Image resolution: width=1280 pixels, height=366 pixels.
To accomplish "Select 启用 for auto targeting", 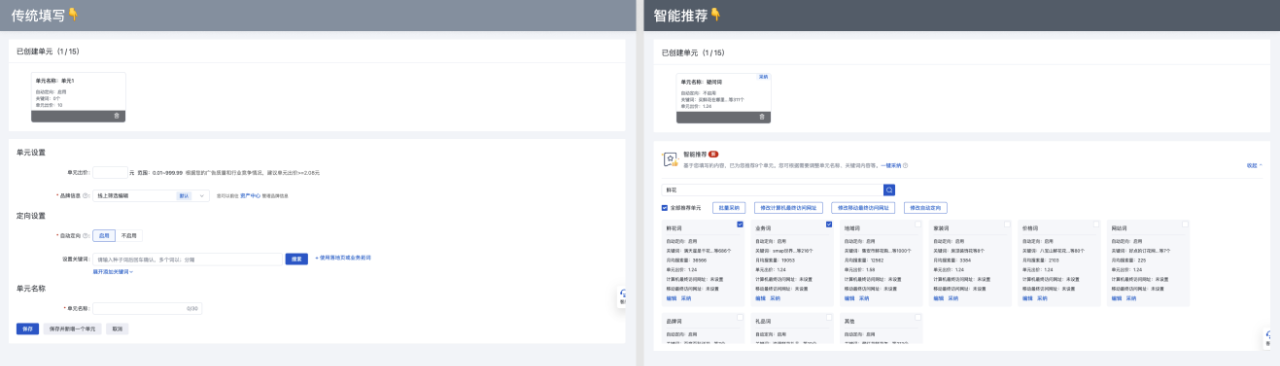I will 104,236.
